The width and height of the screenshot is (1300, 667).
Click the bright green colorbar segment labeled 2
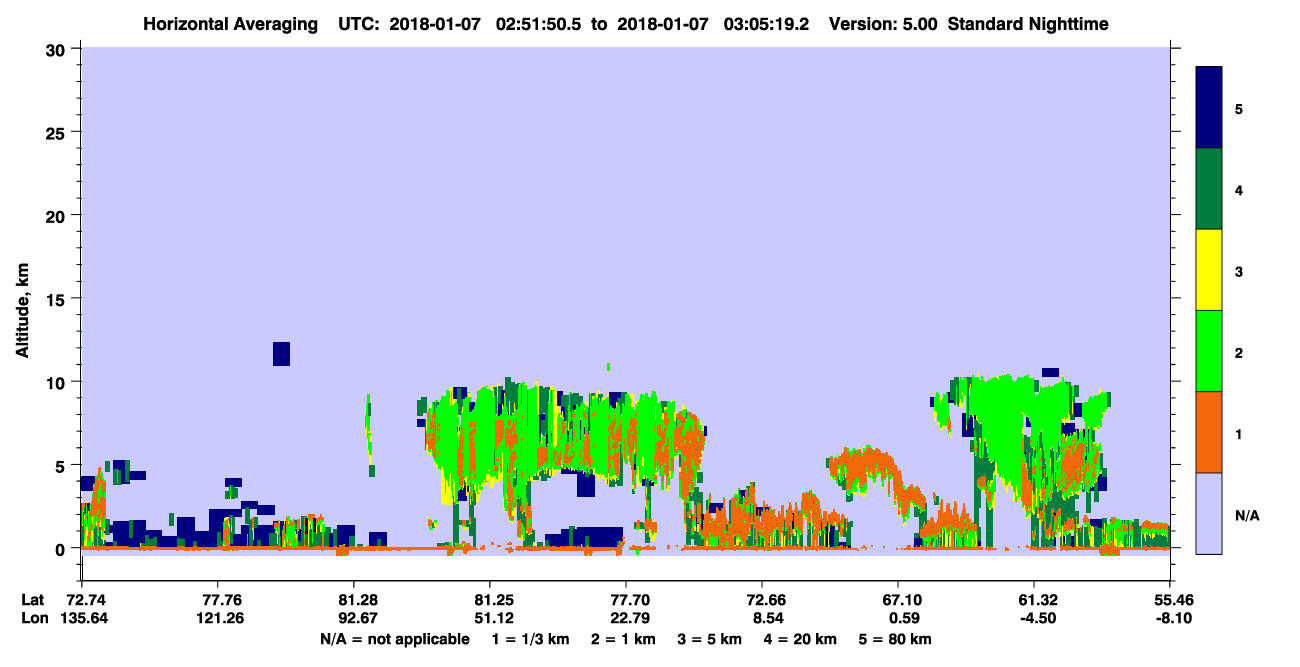coord(1209,351)
